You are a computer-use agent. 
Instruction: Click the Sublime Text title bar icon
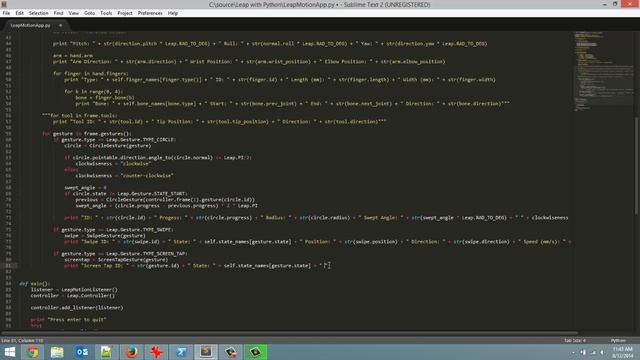(x=4, y=4)
